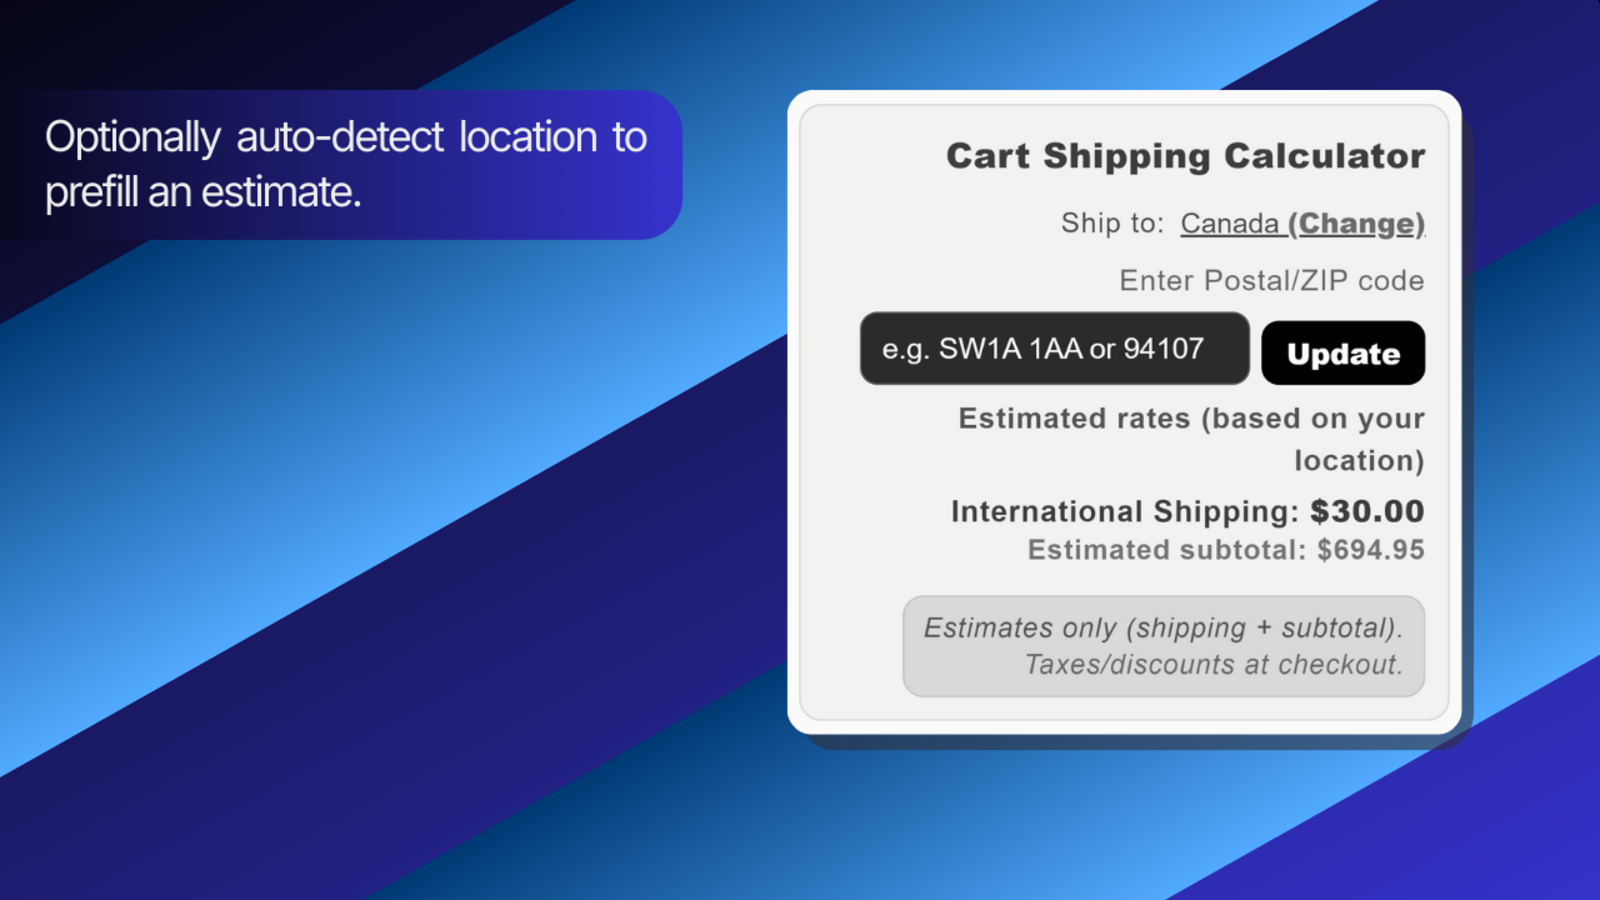Image resolution: width=1600 pixels, height=900 pixels.
Task: Click the Estimated subtotal $694.95 text
Action: pyautogui.click(x=1224, y=549)
